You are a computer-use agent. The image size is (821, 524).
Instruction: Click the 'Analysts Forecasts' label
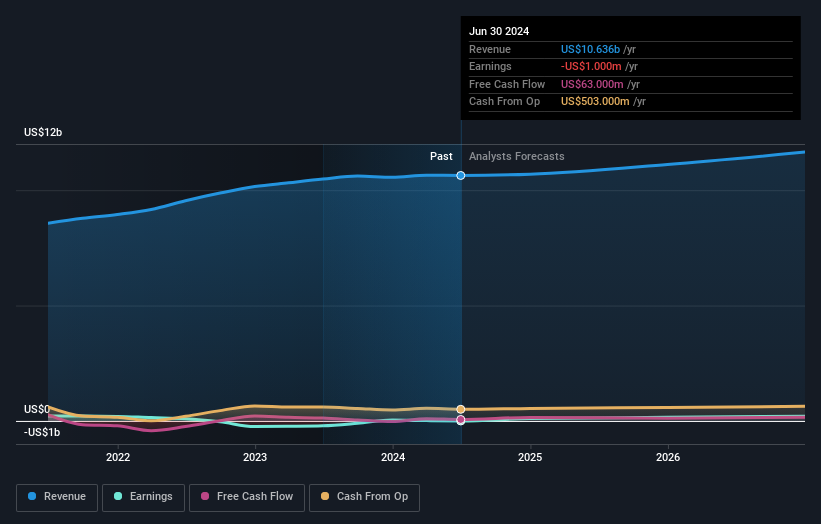point(517,156)
